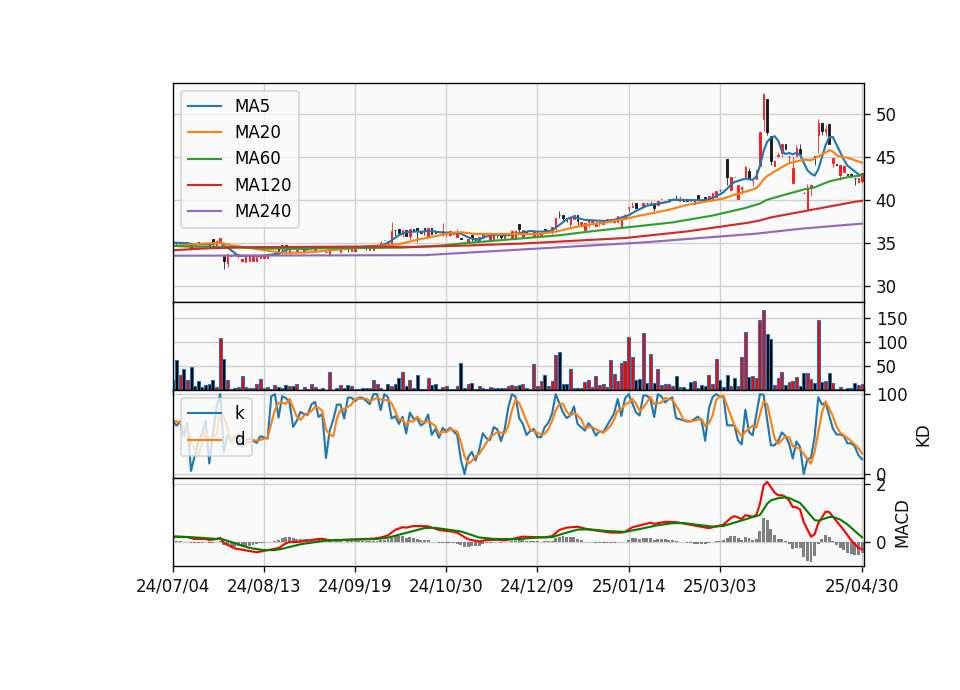Screen dimensions: 960x690
Task: Click the green MA60 legend line sample
Action: click(204, 159)
